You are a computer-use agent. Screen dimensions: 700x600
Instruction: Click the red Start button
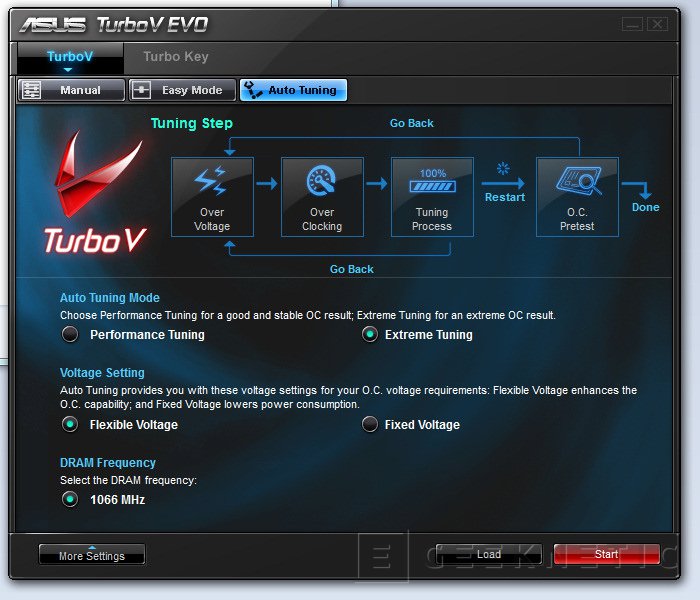[607, 554]
